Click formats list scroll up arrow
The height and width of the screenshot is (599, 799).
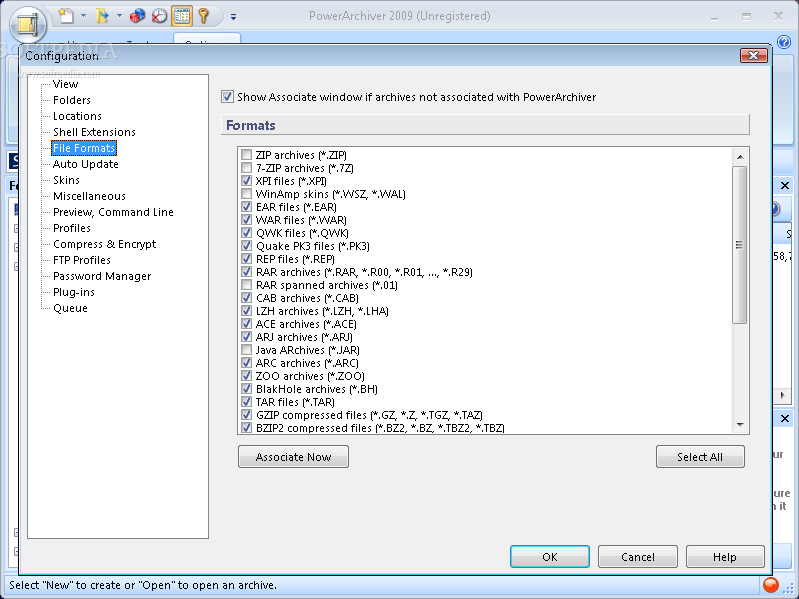(740, 157)
